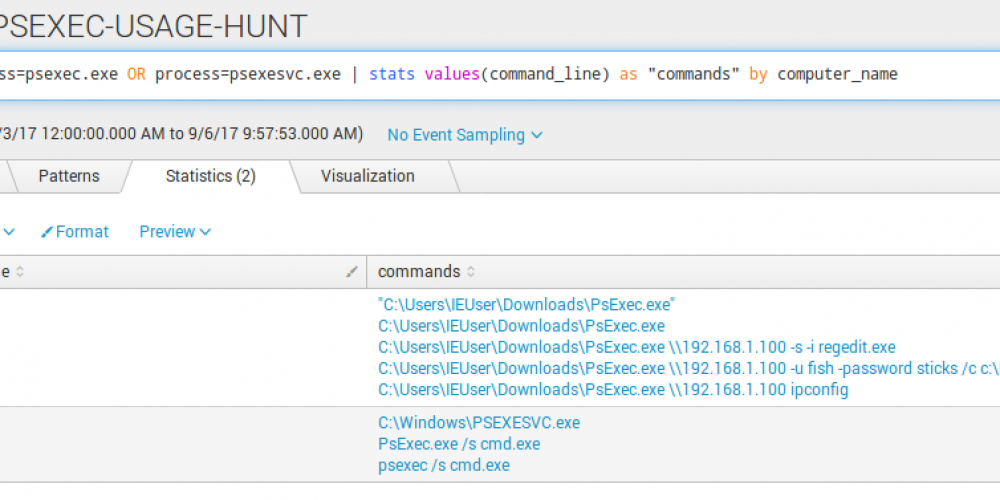Select the 'PsExec.exe /s cmd.exe' value

tap(459, 444)
